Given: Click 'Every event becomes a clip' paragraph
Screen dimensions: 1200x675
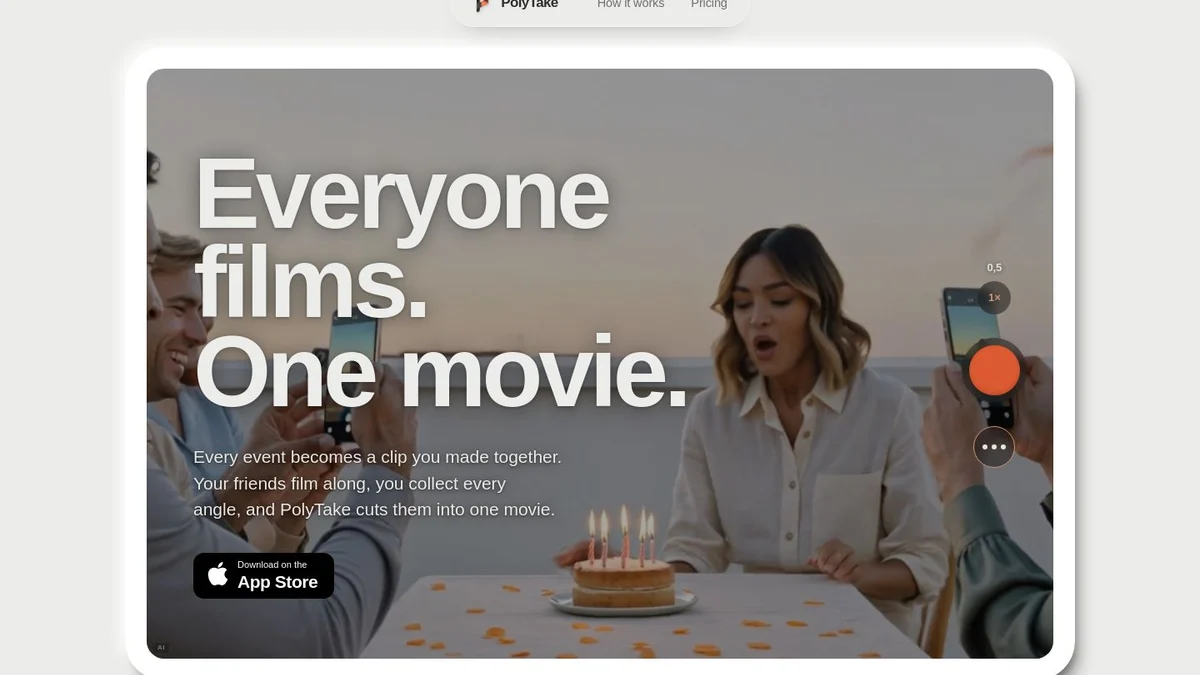Looking at the screenshot, I should tap(377, 483).
